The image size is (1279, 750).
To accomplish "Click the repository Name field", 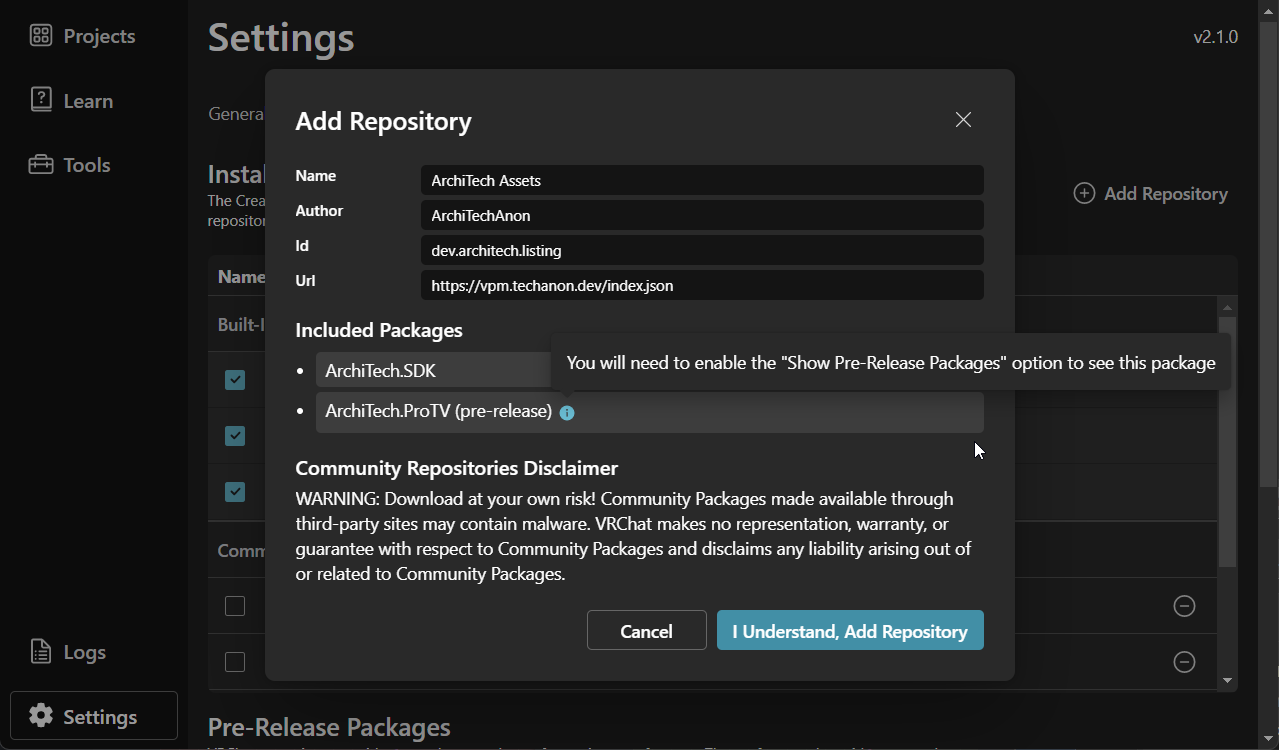I will click(701, 180).
